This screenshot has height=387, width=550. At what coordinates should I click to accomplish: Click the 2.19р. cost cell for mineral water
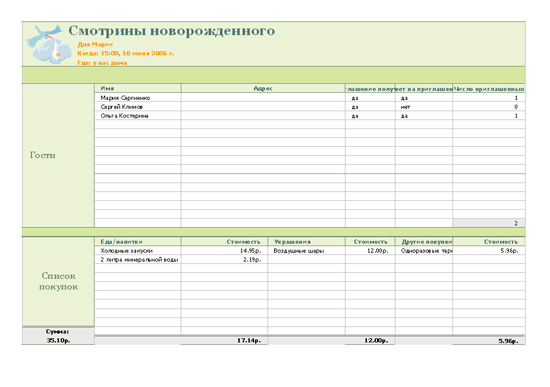pyautogui.click(x=224, y=260)
